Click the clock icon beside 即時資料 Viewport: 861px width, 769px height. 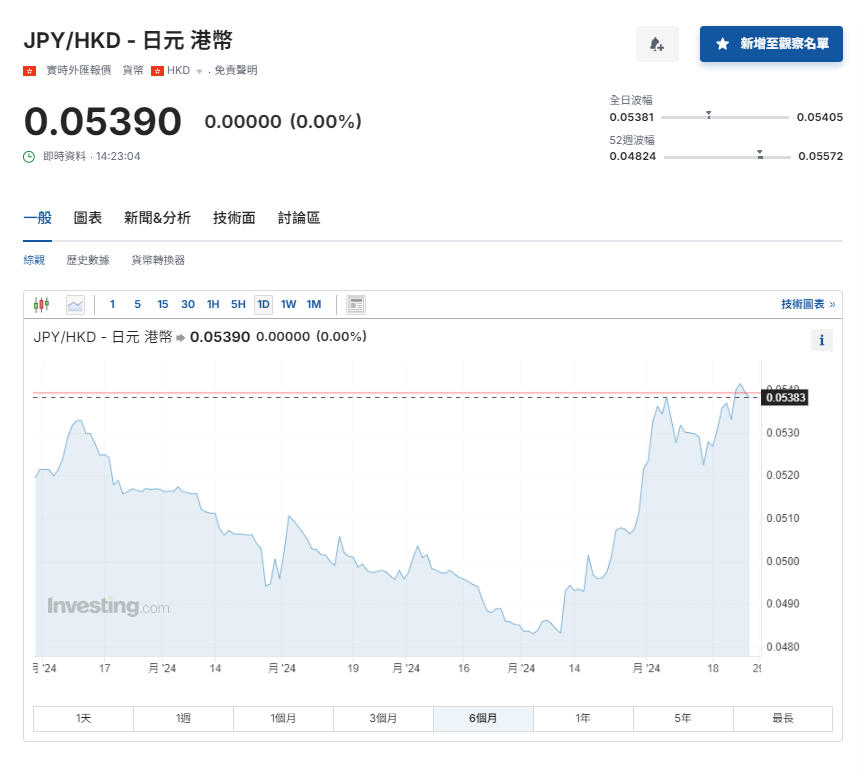28,157
